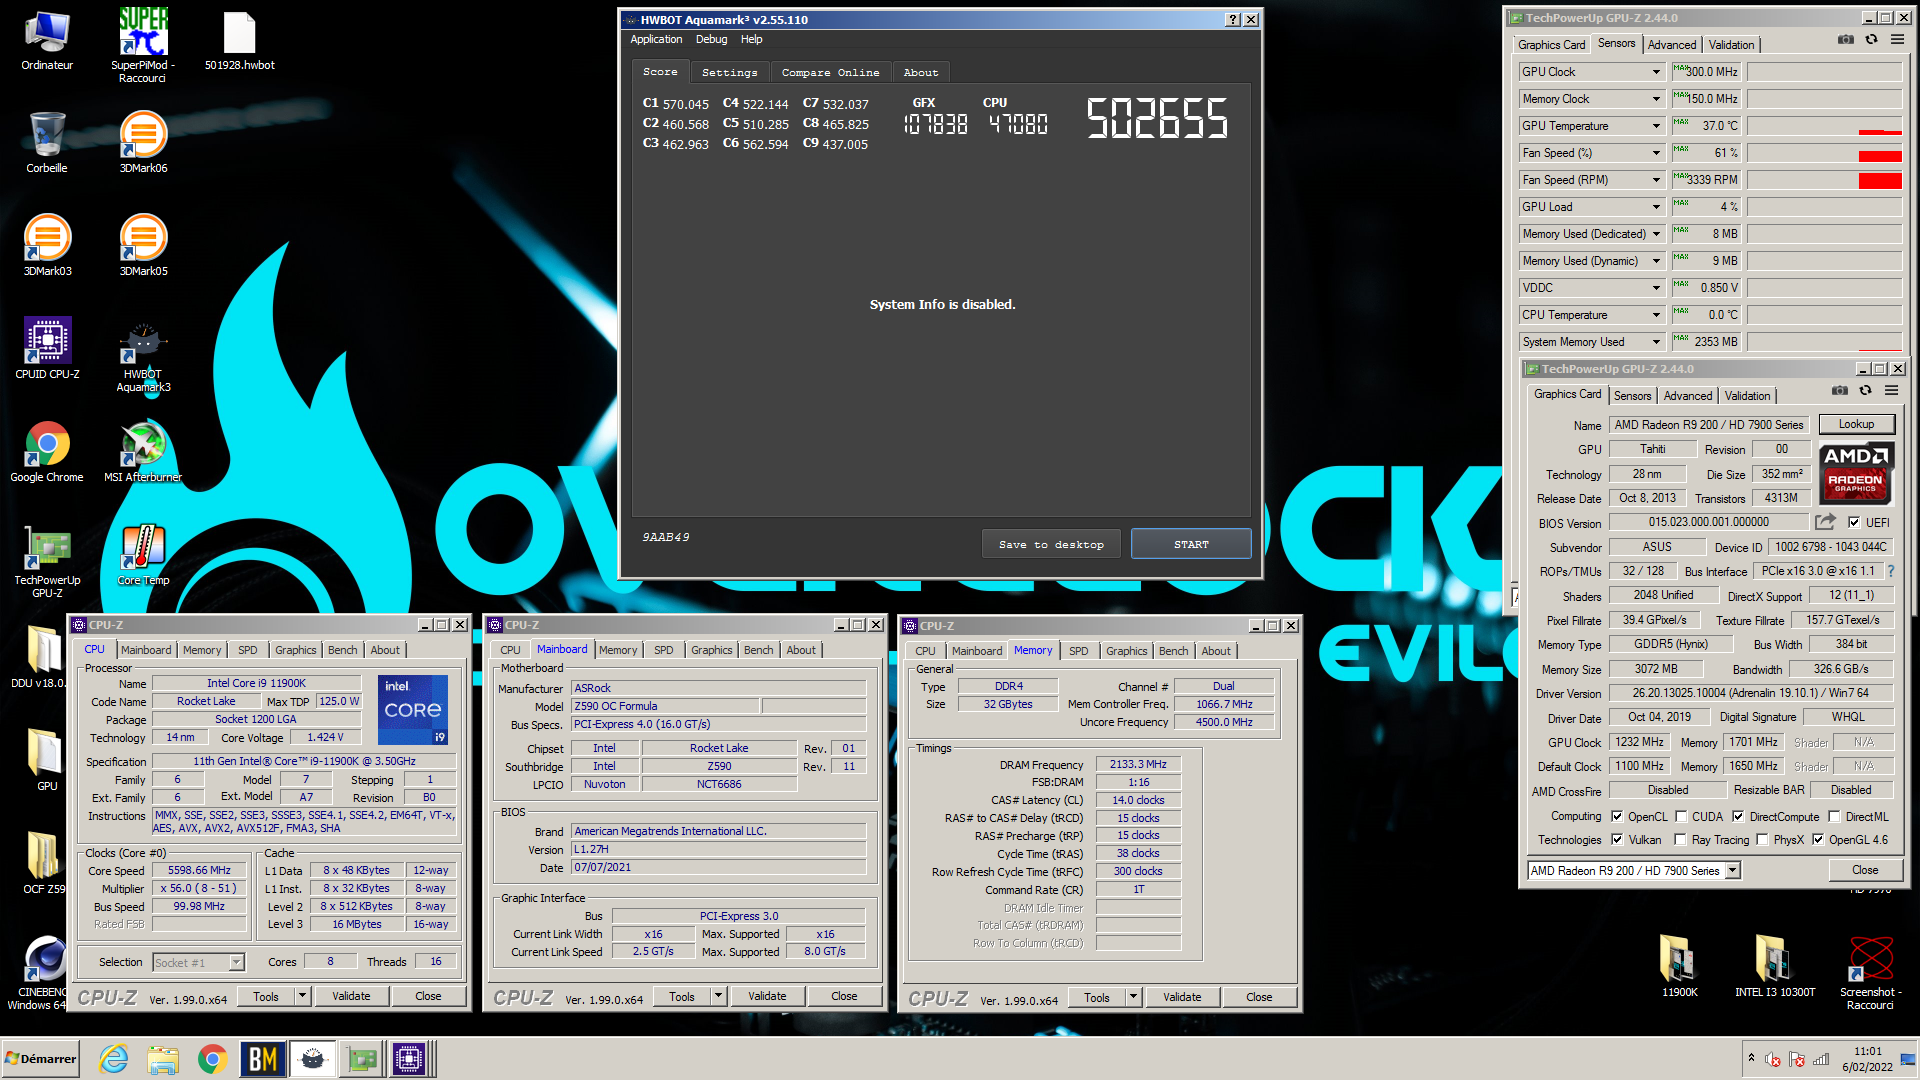
Task: Toggle the DirectCompute checkbox
Action: pos(1738,816)
